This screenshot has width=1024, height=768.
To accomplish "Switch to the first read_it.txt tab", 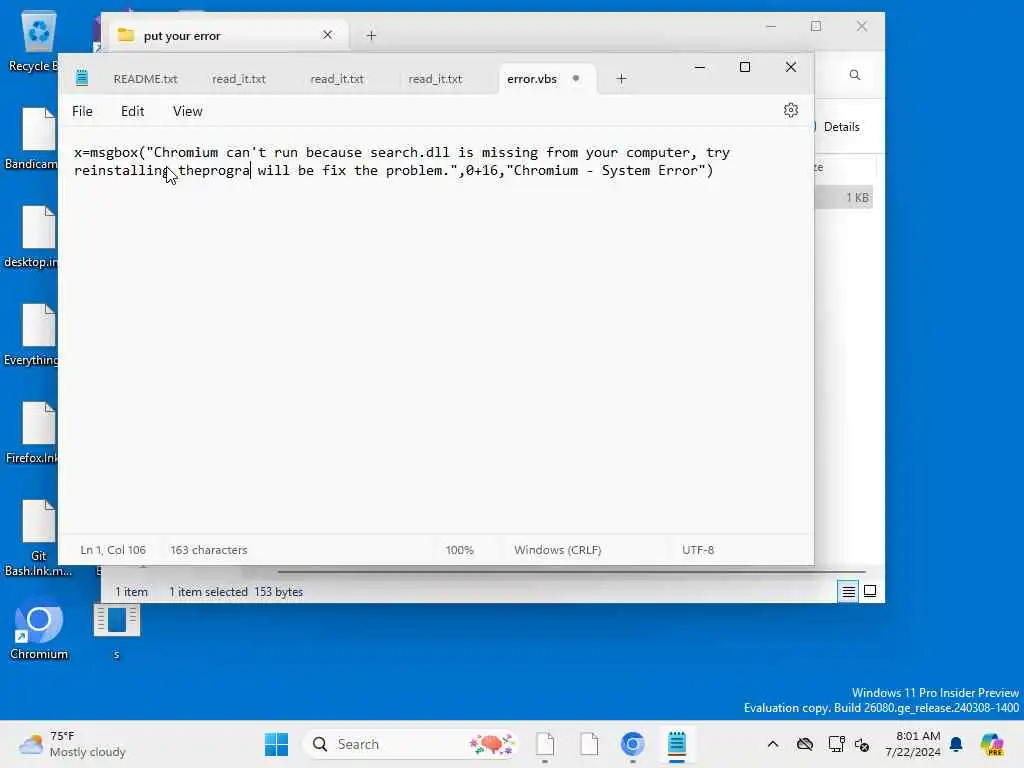I will pyautogui.click(x=238, y=79).
